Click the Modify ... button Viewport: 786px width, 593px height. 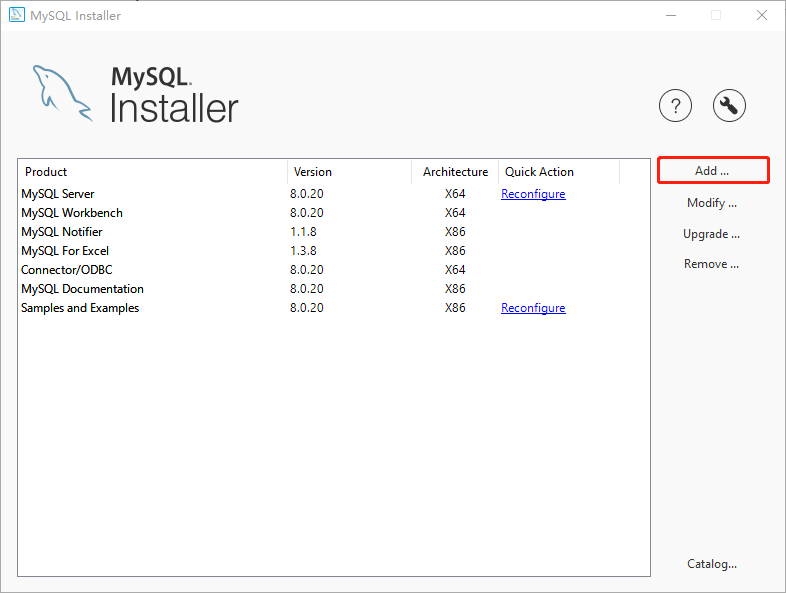point(712,203)
